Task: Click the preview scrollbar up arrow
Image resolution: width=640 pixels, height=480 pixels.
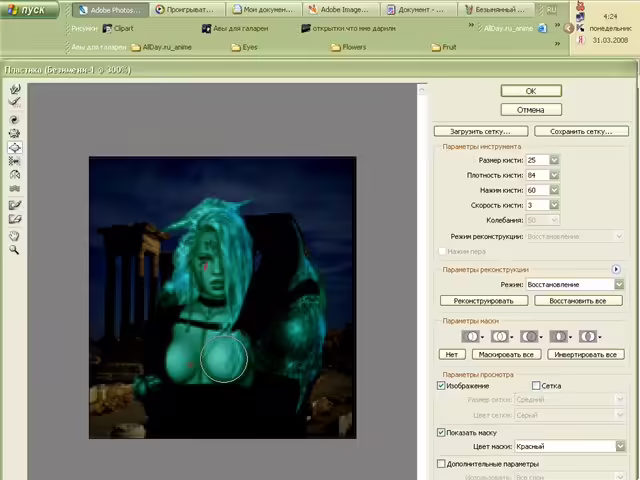Action: point(422,89)
